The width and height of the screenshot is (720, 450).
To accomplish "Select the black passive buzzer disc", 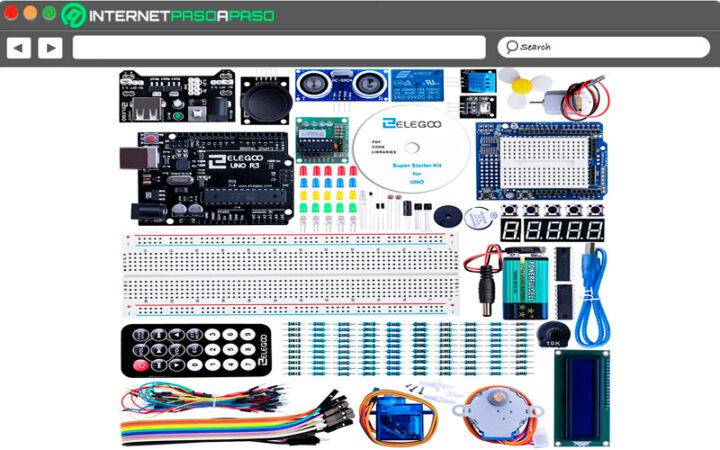I will coord(448,216).
